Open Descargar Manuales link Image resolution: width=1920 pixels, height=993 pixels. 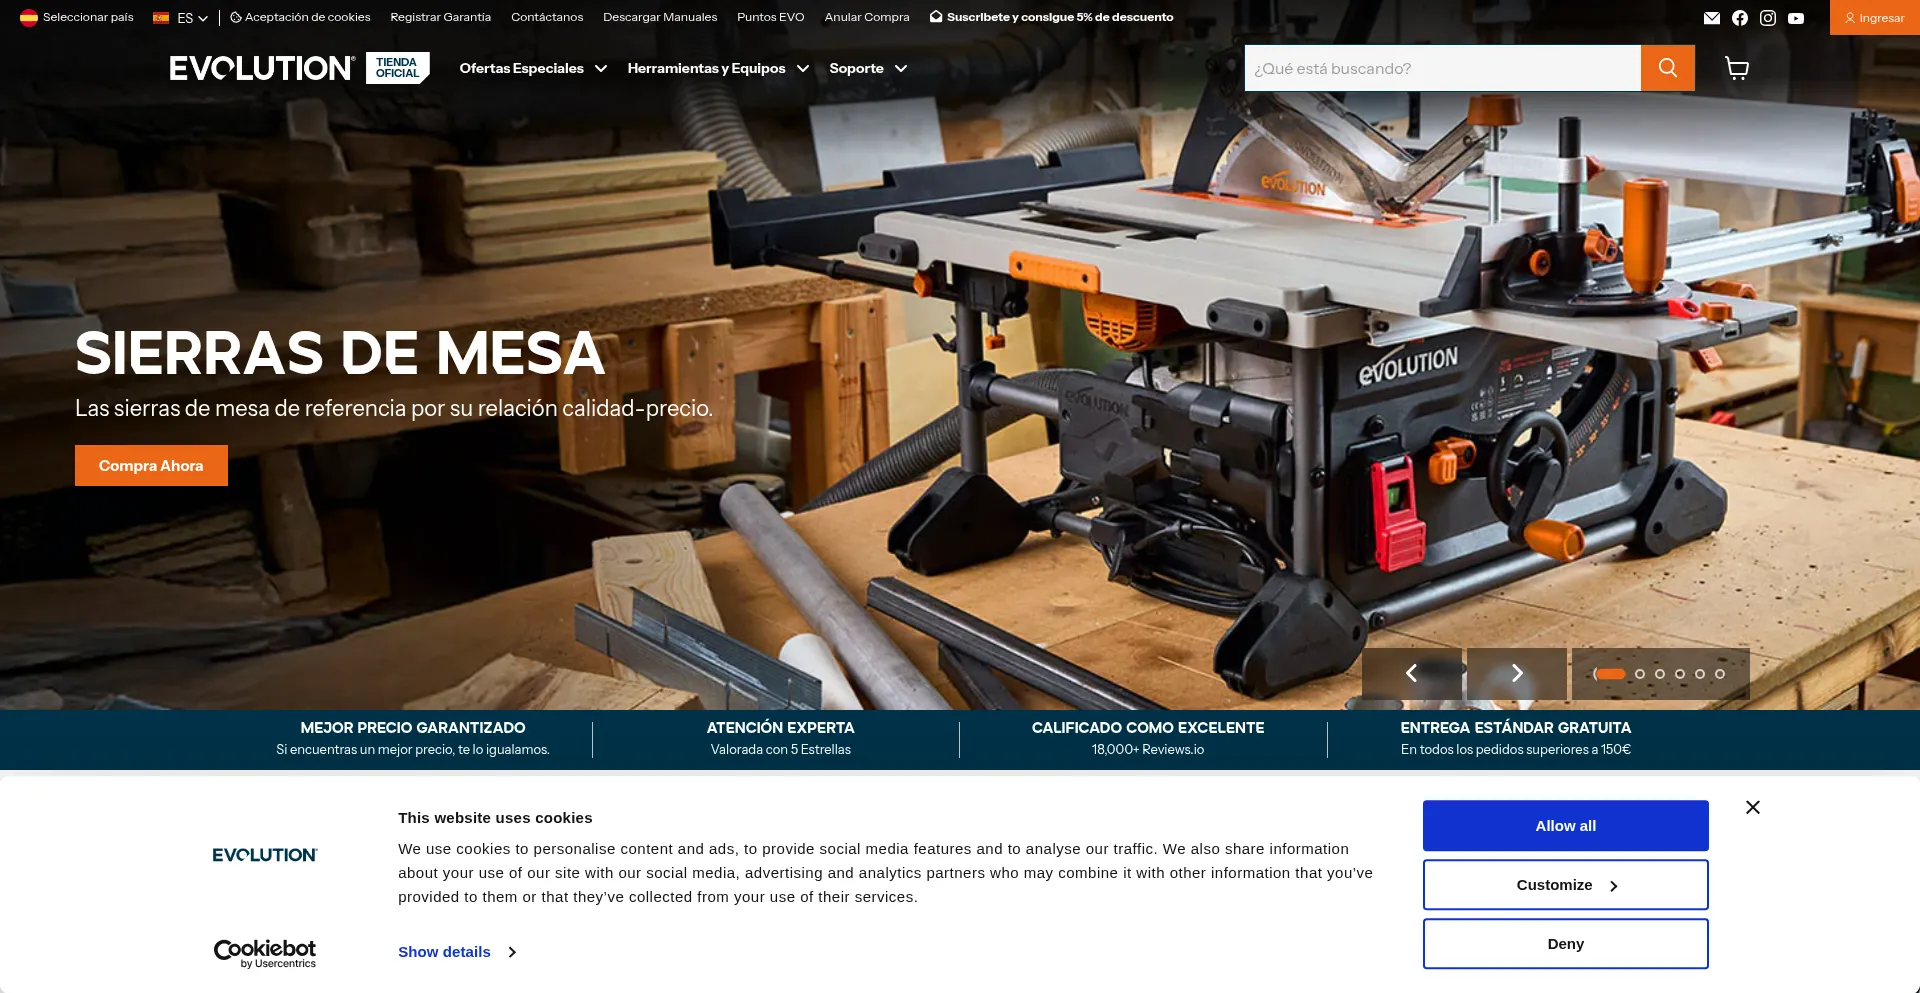pos(660,17)
